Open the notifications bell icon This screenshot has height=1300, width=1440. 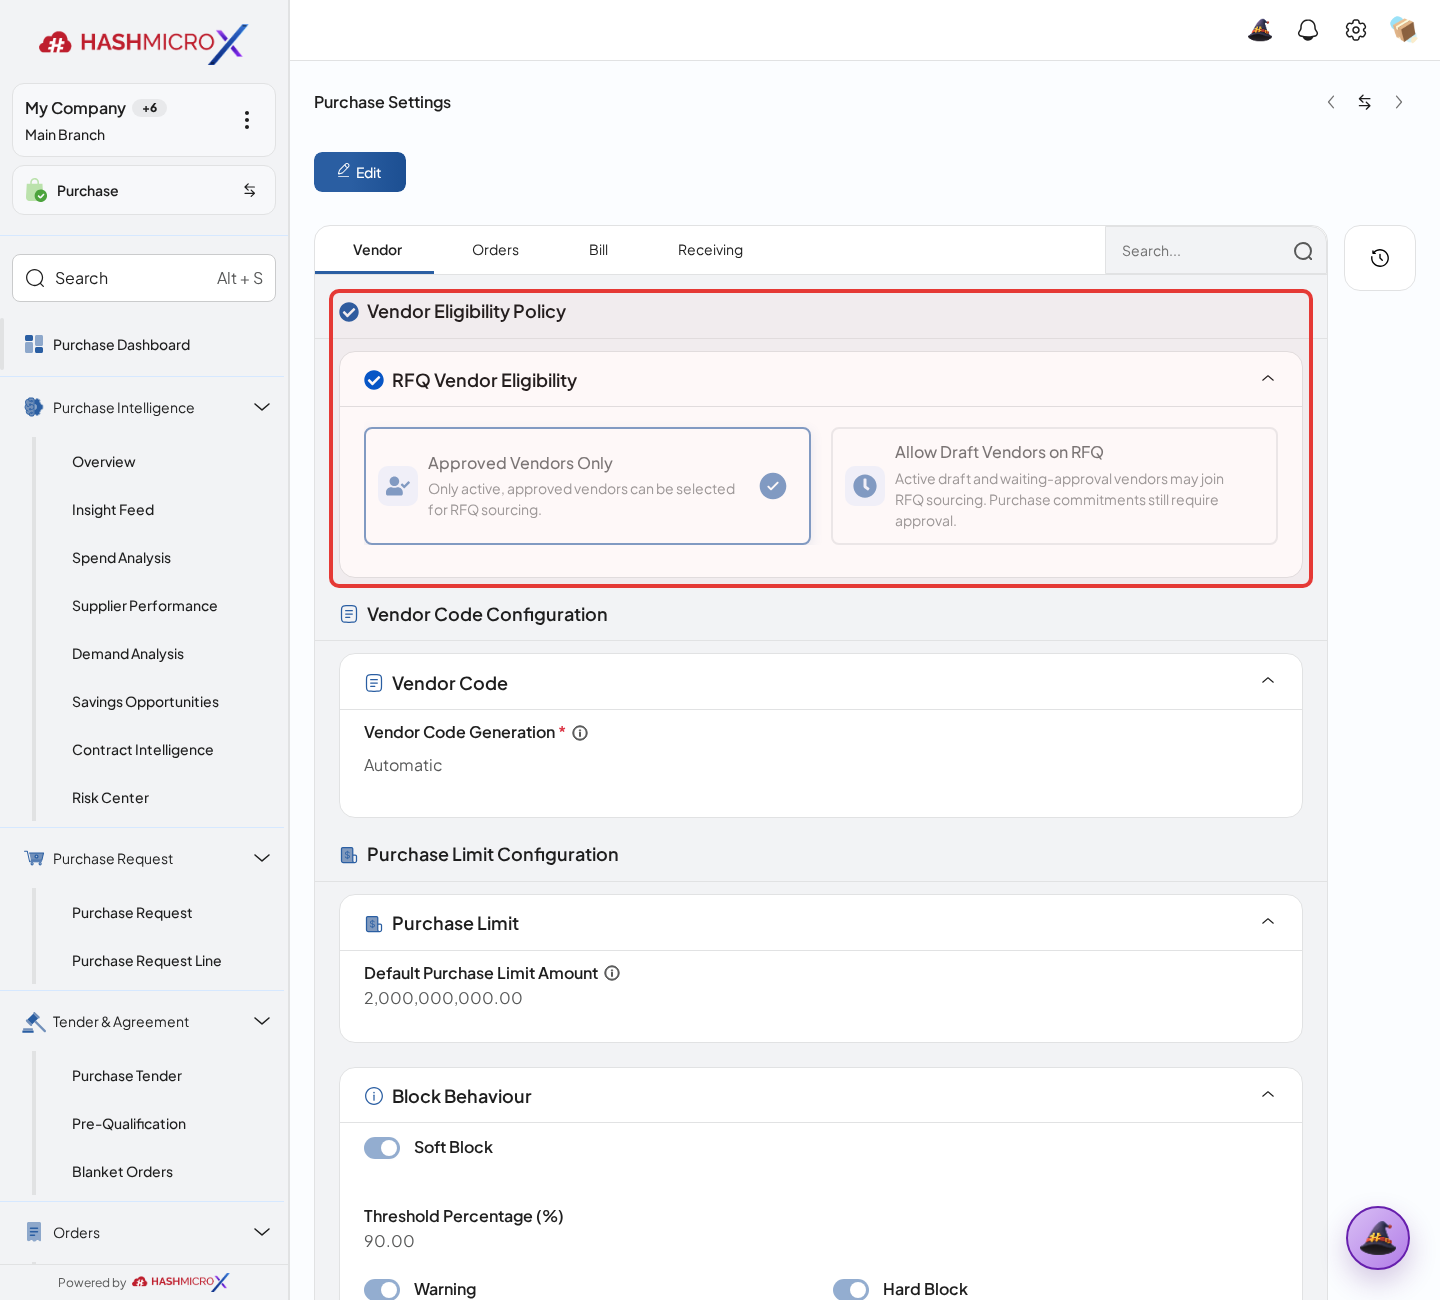pos(1308,30)
